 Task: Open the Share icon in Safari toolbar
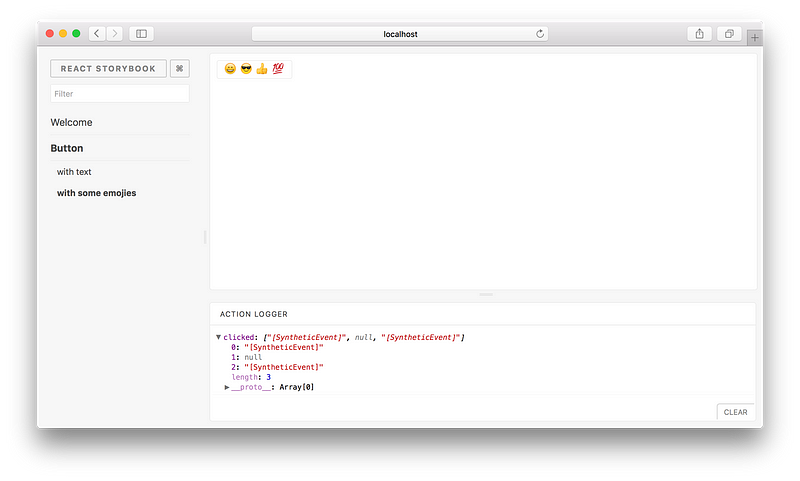pos(699,34)
